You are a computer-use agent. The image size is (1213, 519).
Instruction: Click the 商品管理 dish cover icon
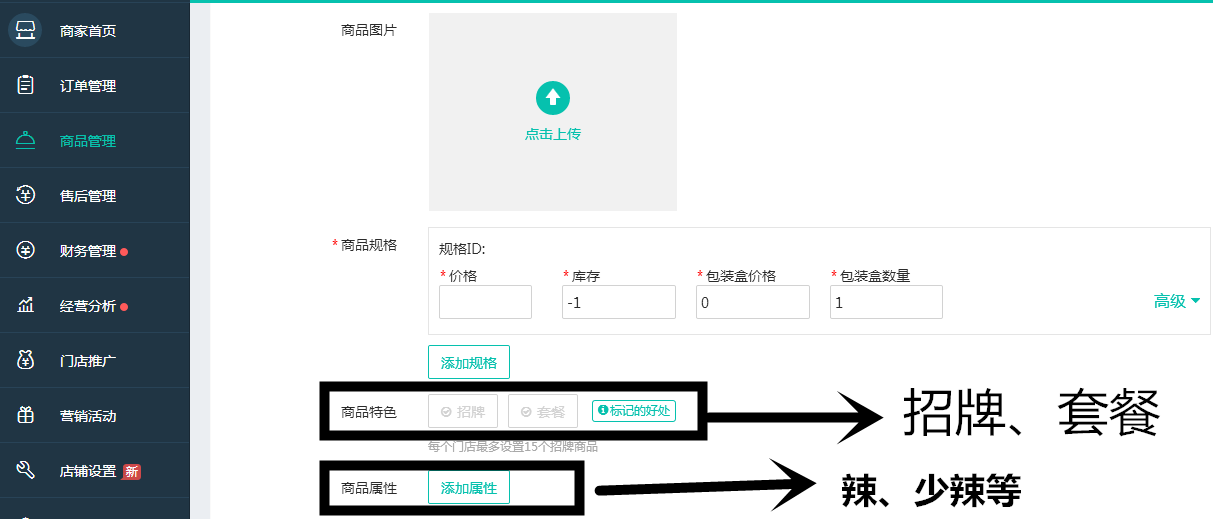(26, 140)
